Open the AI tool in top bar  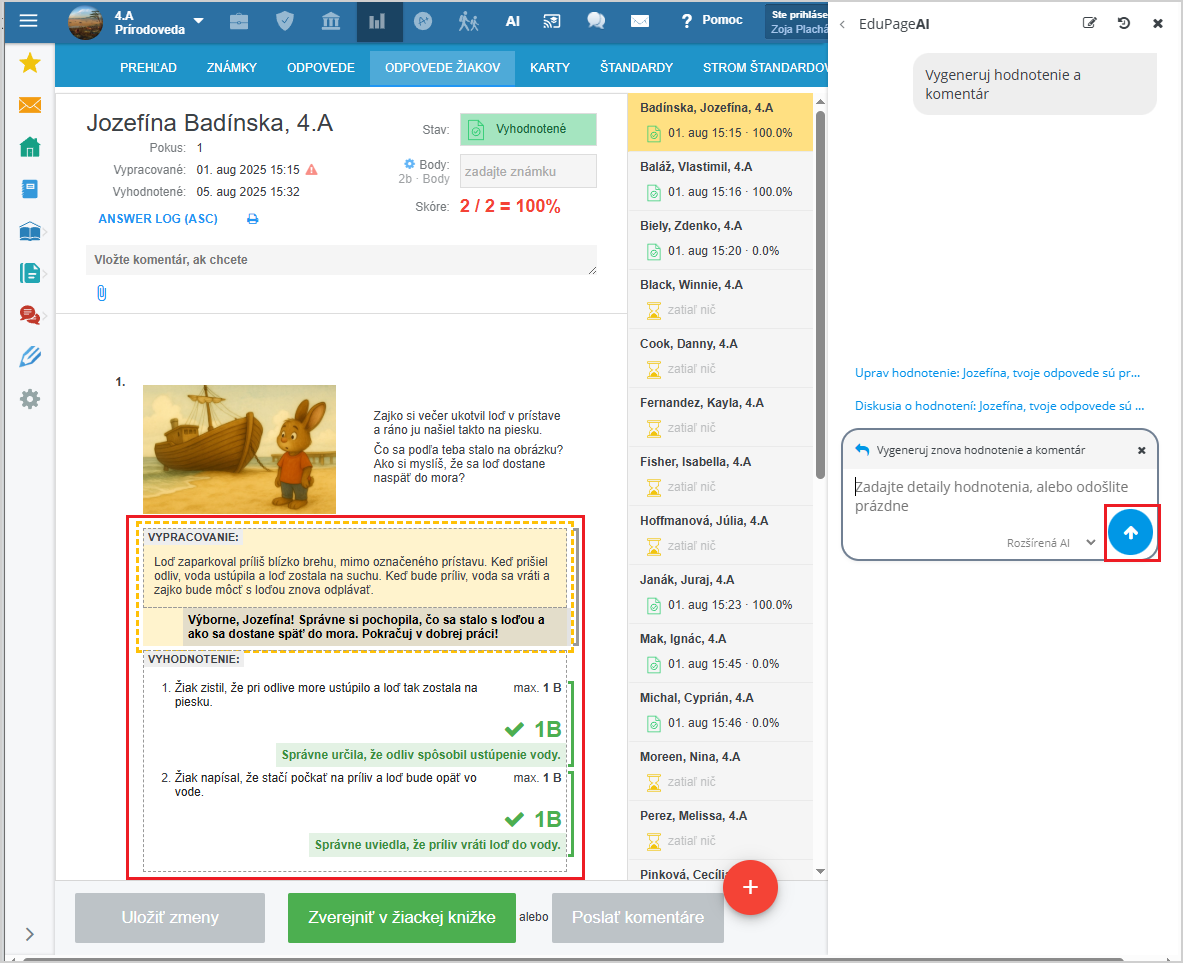(x=512, y=21)
